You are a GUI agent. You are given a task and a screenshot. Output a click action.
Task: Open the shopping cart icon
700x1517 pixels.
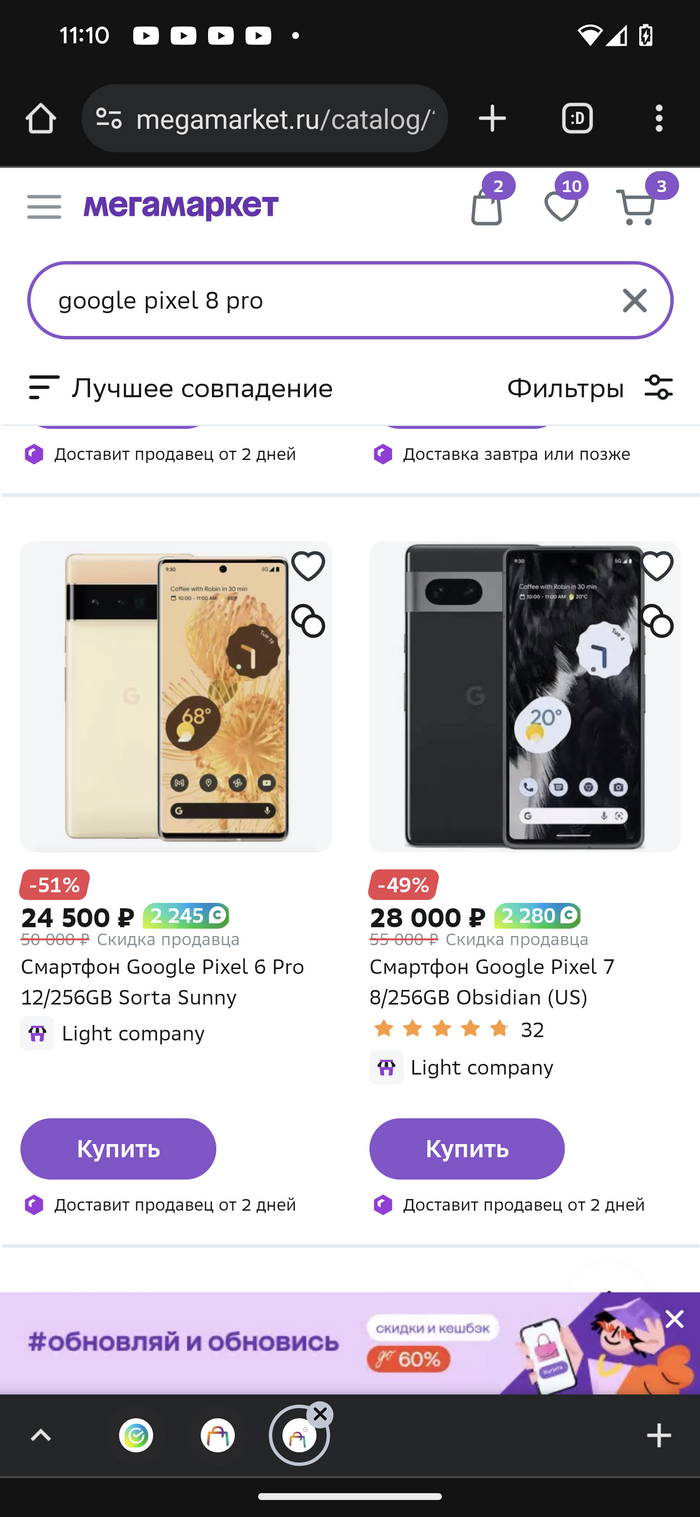coord(636,207)
